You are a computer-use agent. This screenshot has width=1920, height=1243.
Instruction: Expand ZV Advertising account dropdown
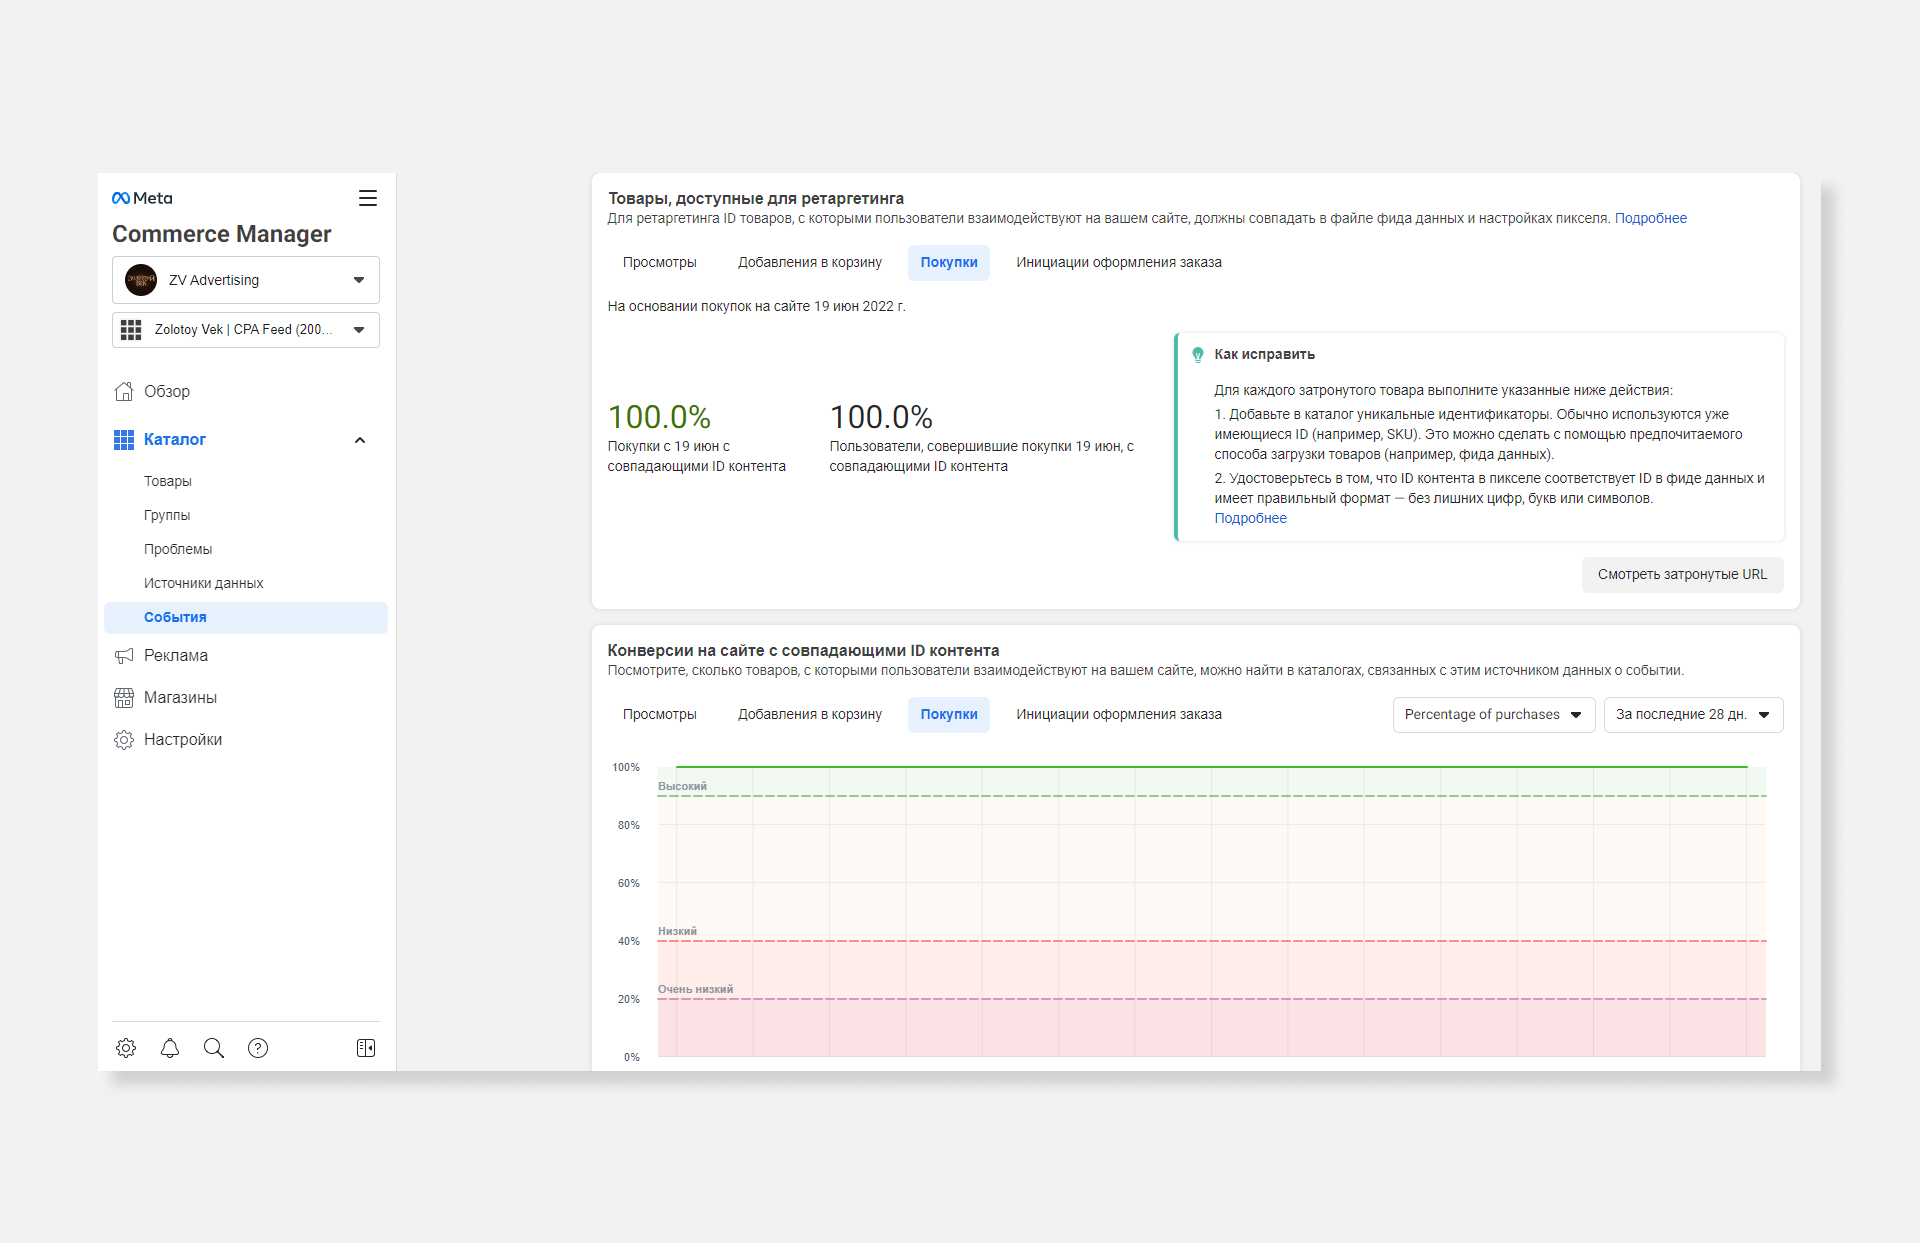[x=246, y=280]
